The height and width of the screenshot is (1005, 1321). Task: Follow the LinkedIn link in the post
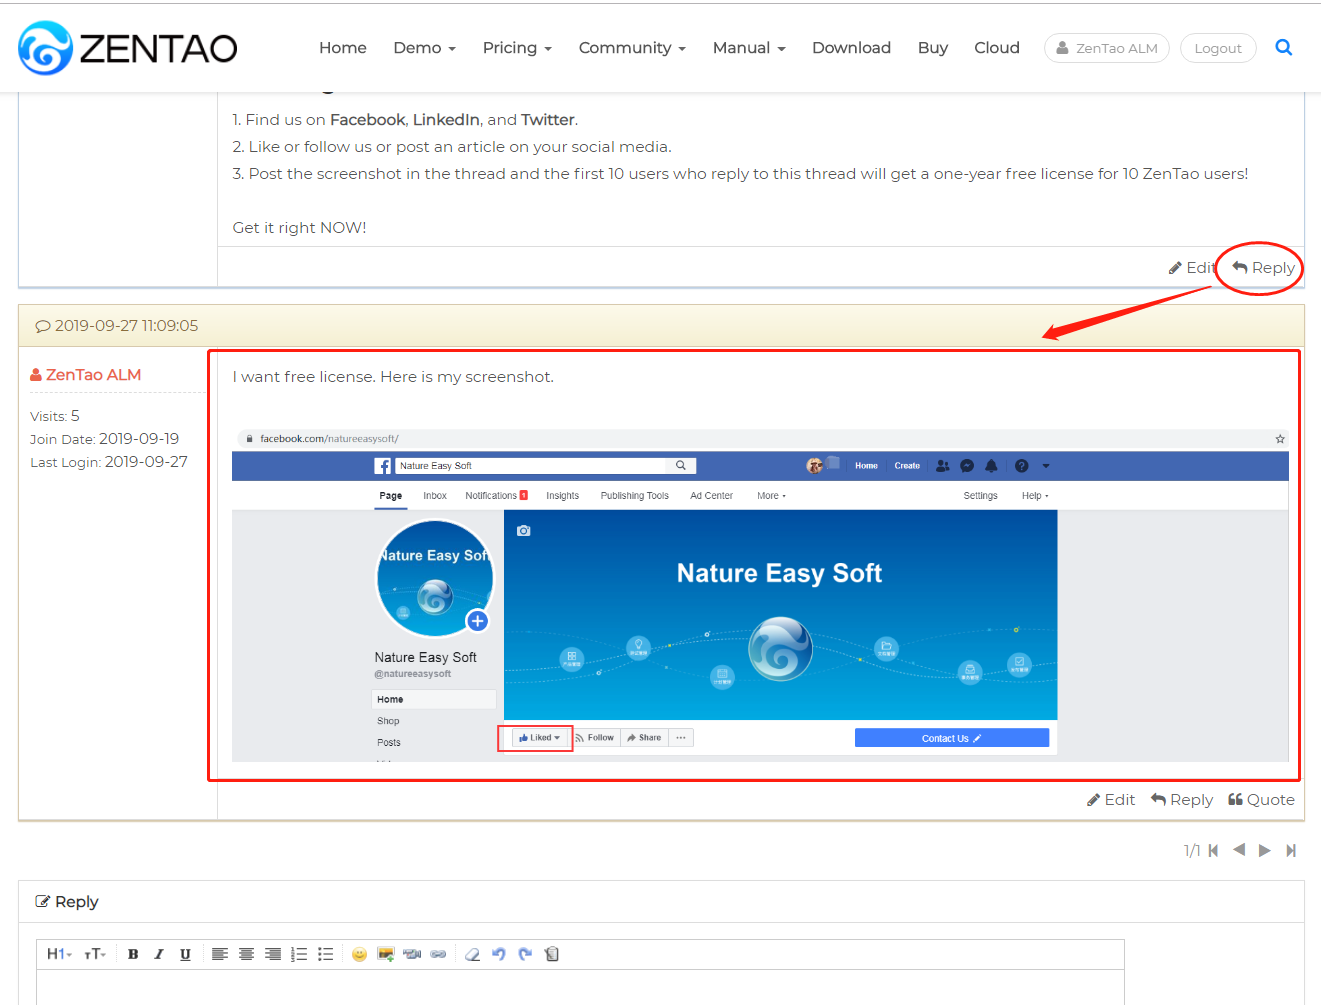pos(446,120)
